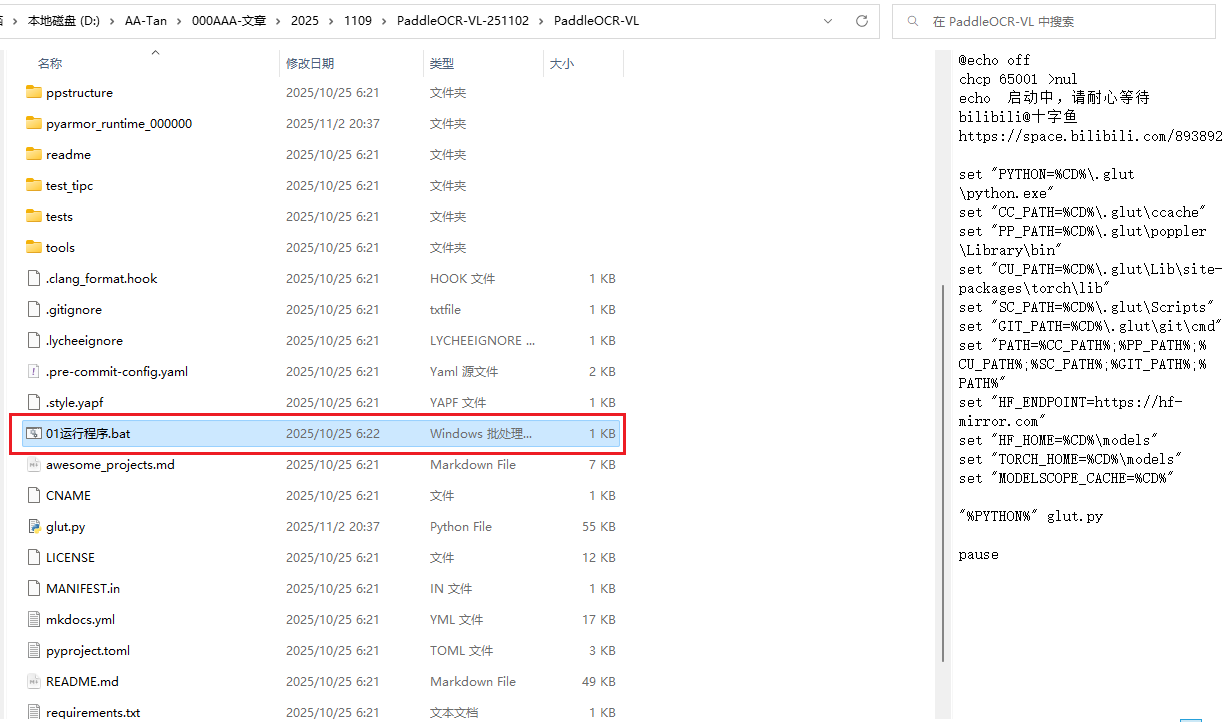Screen dimensions: 1227x722
Task: Select the pyarmor_runtime_000000 folder icon
Action: pyautogui.click(x=34, y=124)
